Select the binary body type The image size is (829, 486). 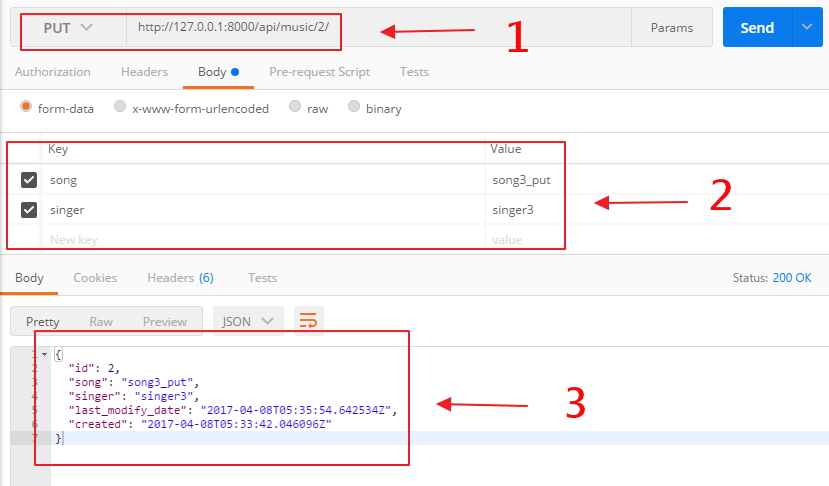[354, 106]
